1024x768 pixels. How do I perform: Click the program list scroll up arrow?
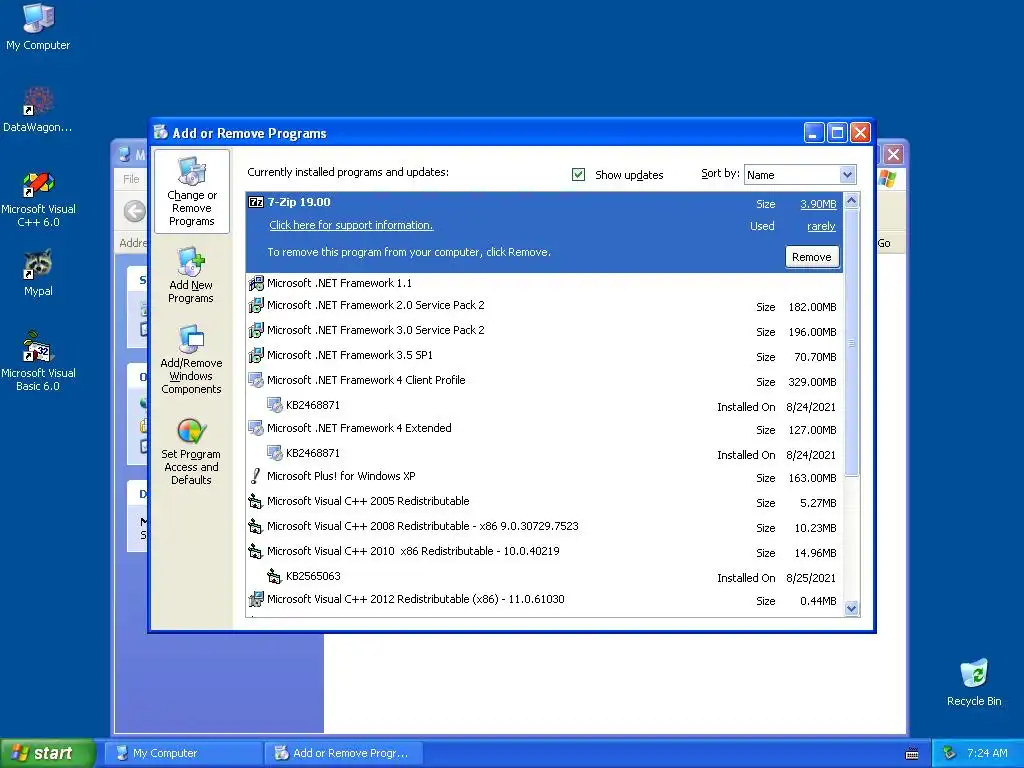pos(852,200)
